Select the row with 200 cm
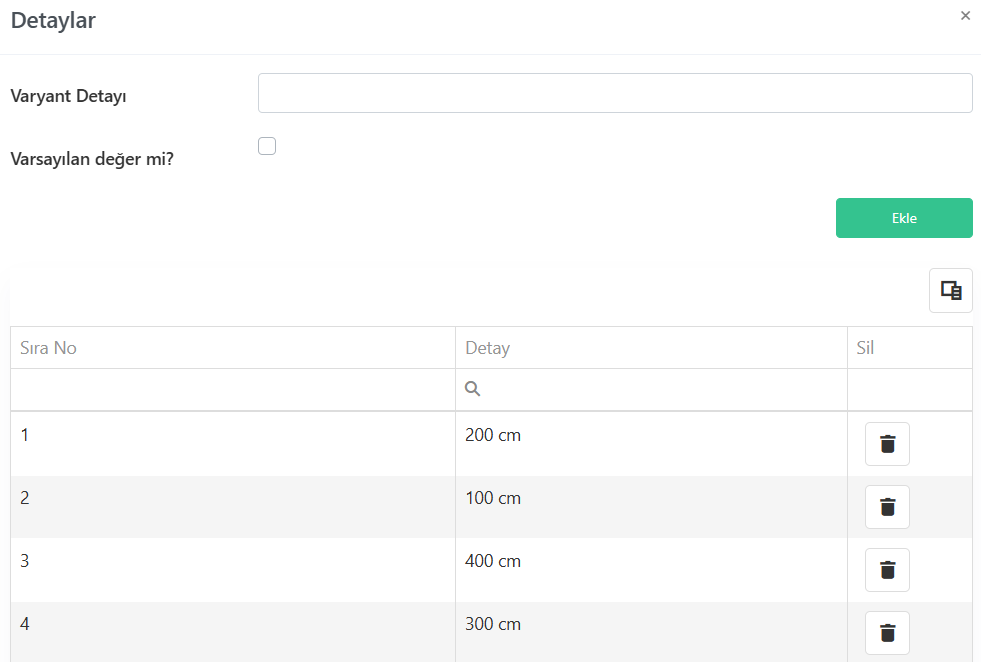The height and width of the screenshot is (662, 981). point(491,444)
